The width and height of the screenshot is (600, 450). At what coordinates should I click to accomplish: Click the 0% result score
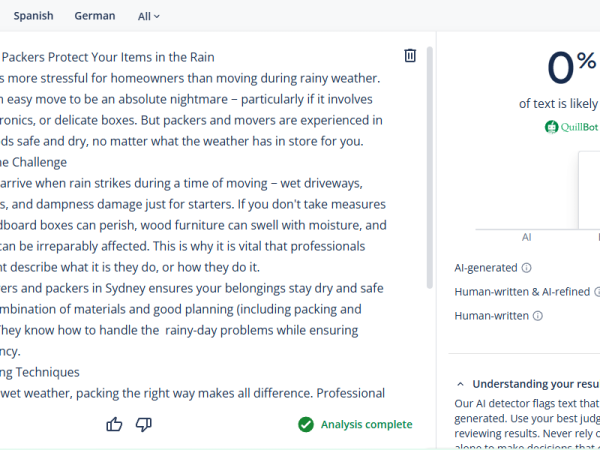pos(572,68)
